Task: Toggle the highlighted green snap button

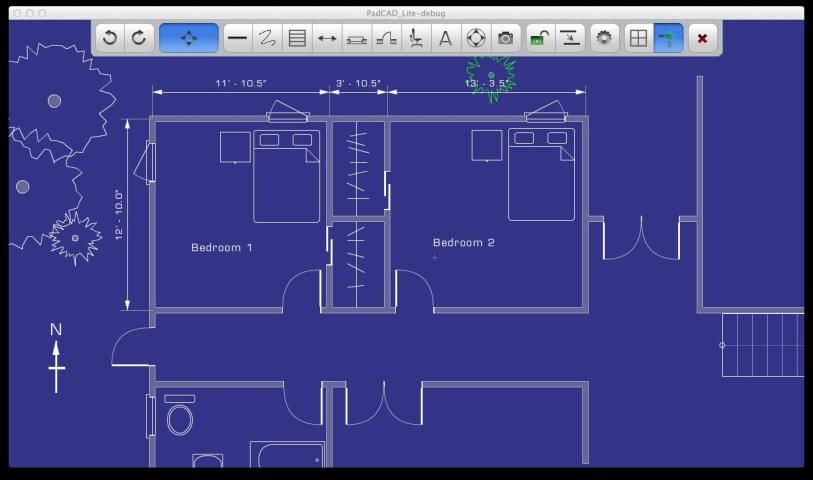Action: point(668,38)
